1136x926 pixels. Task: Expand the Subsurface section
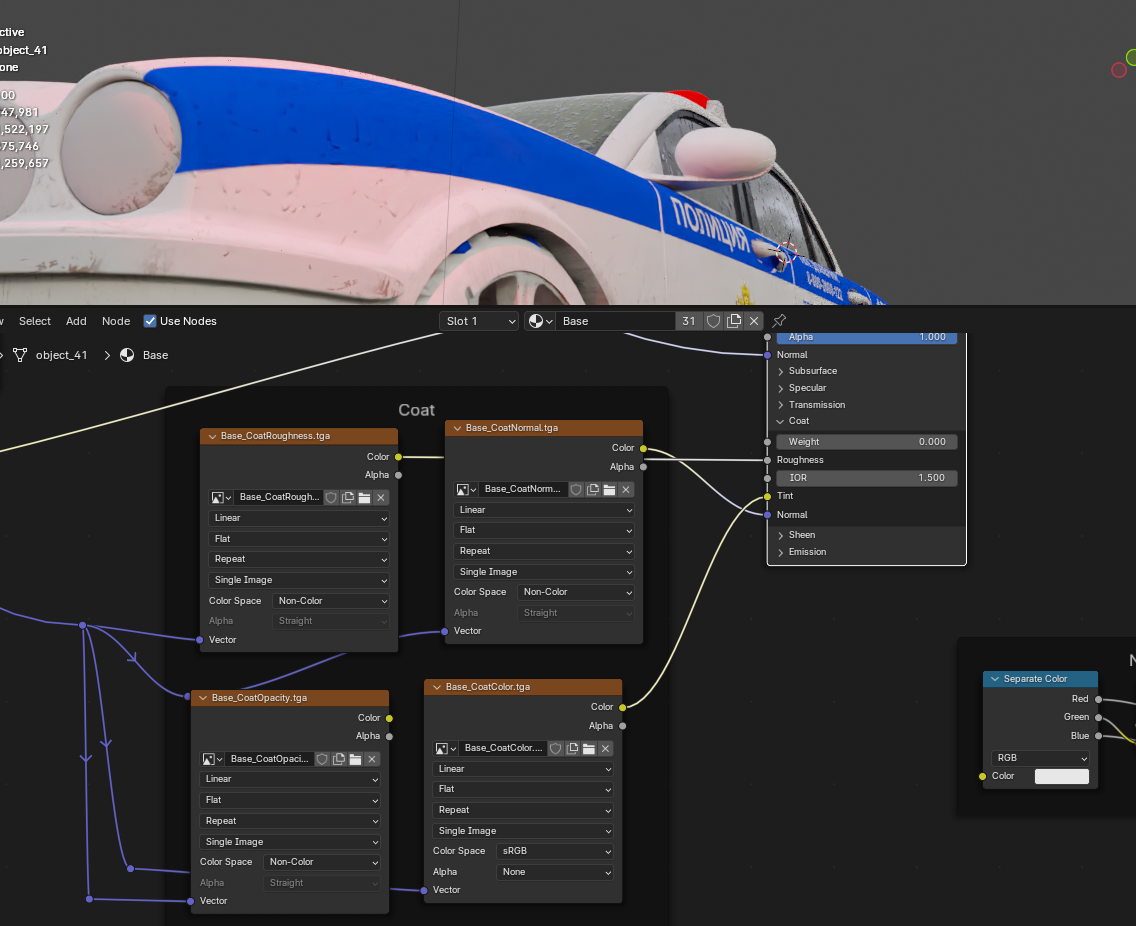tap(812, 371)
